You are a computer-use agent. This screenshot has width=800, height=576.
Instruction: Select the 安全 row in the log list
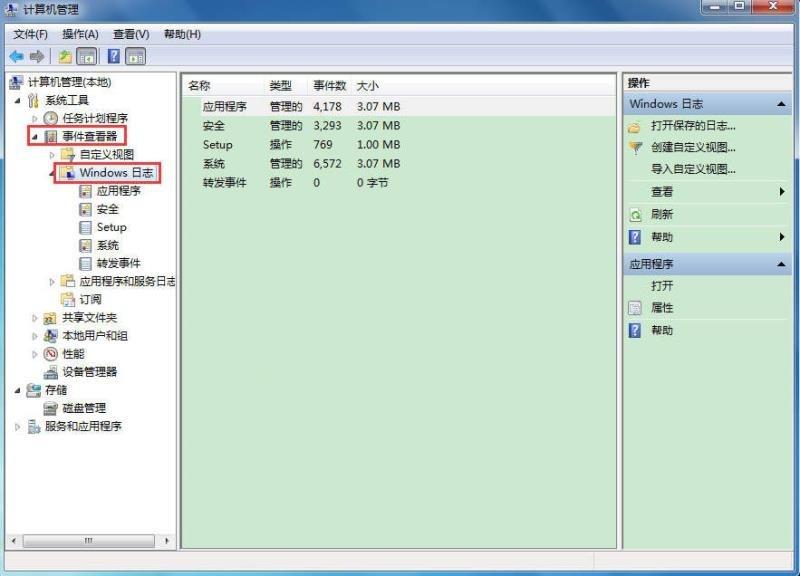[214, 126]
